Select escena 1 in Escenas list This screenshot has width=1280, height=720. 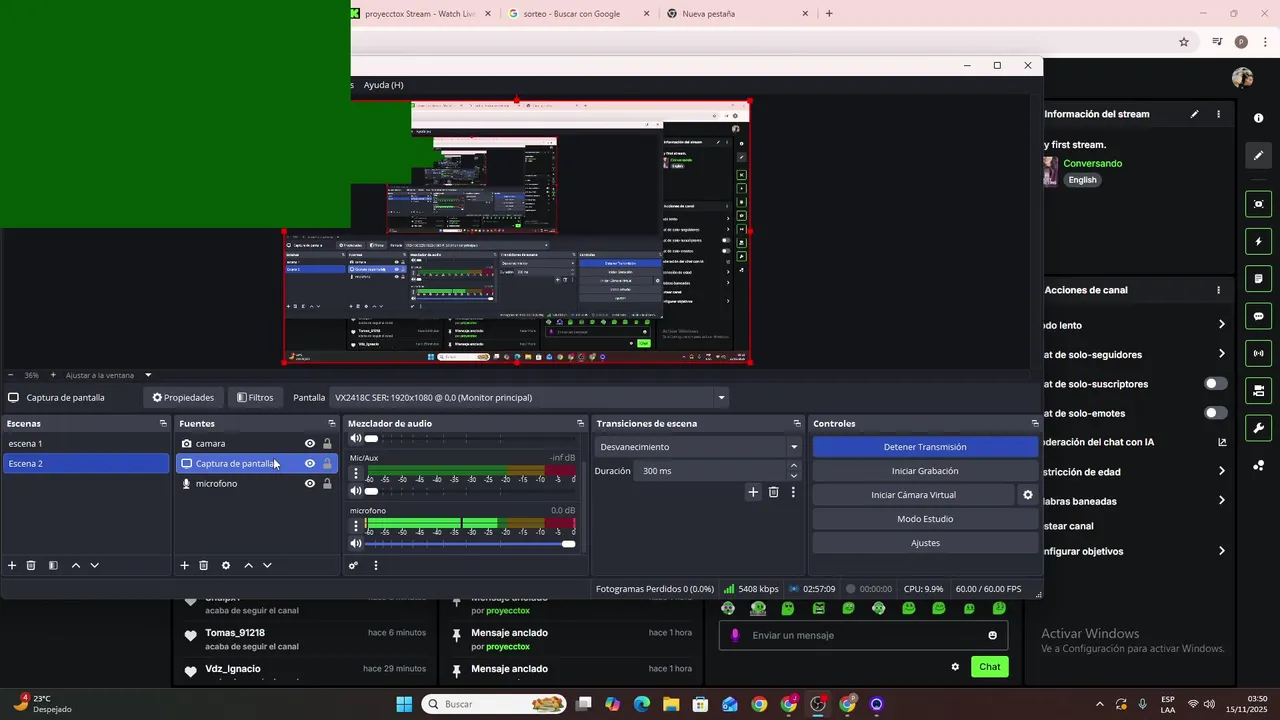(x=86, y=444)
